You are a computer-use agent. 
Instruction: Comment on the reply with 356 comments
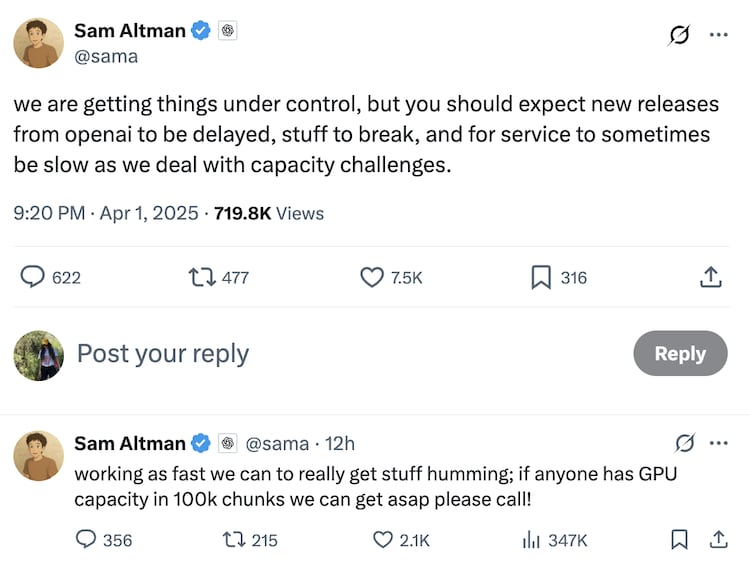[x=86, y=540]
